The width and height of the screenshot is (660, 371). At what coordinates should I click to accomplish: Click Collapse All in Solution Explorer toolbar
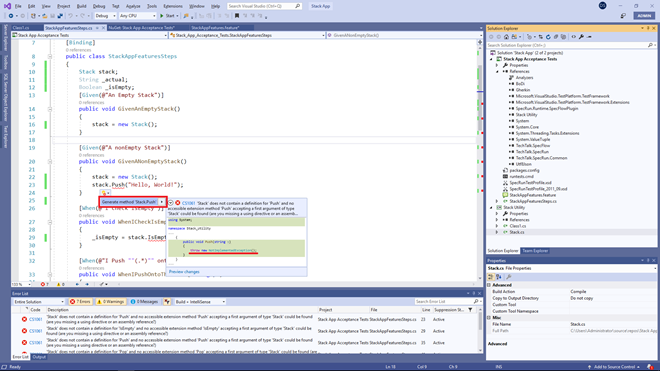tap(556, 37)
